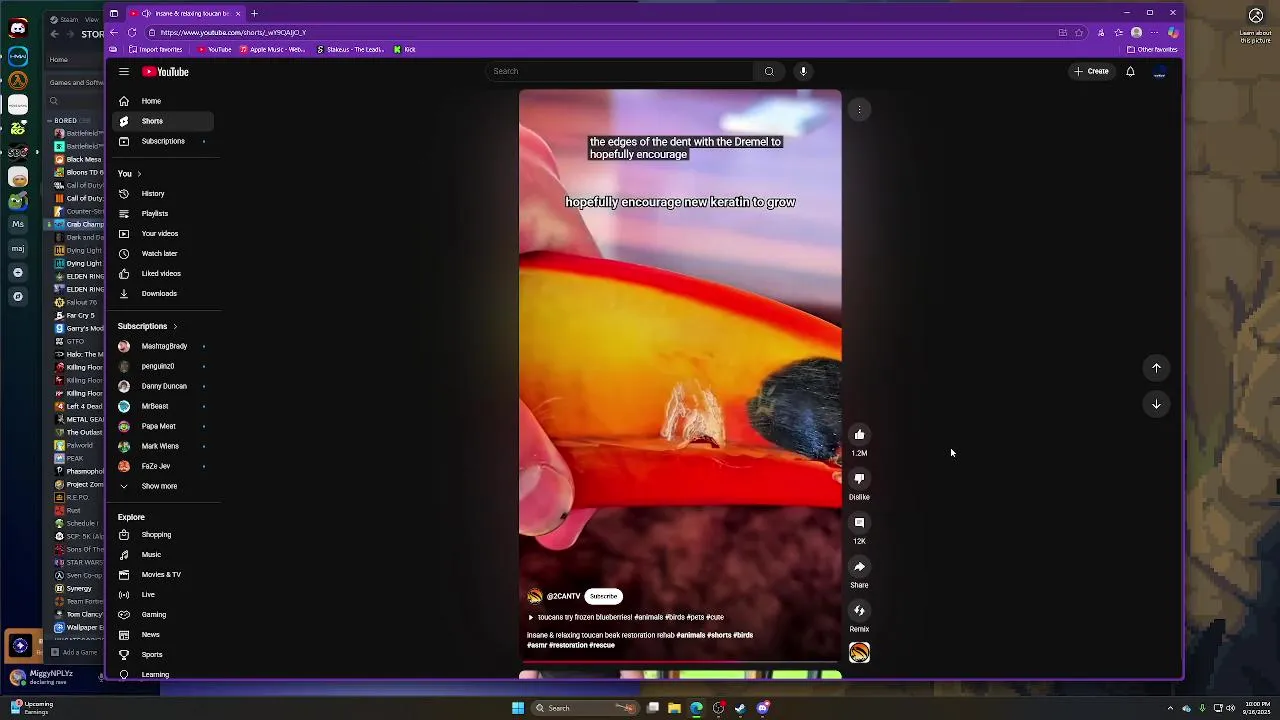Open the Other favorites folder

coord(1152,49)
